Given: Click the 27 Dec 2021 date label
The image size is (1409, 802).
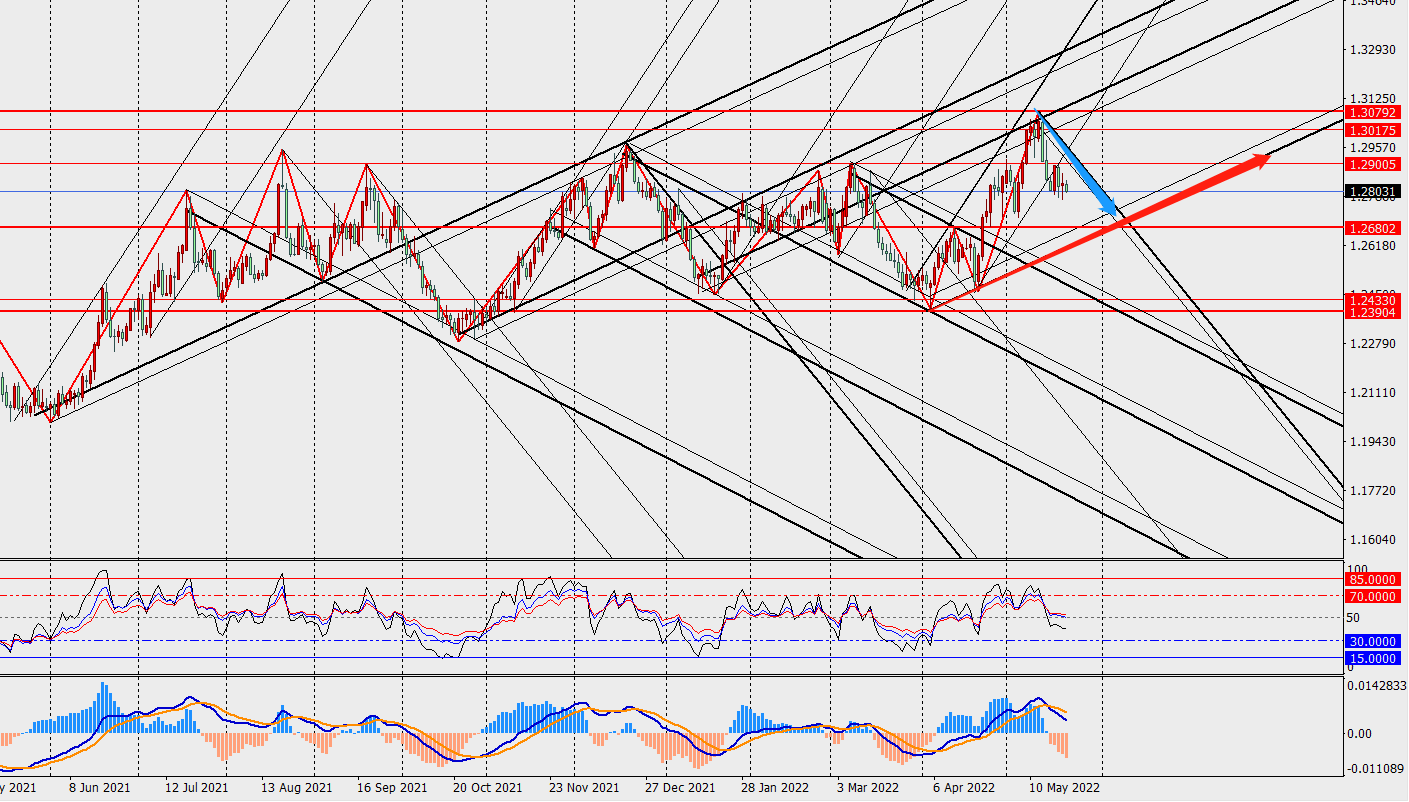Looking at the screenshot, I should 680,788.
